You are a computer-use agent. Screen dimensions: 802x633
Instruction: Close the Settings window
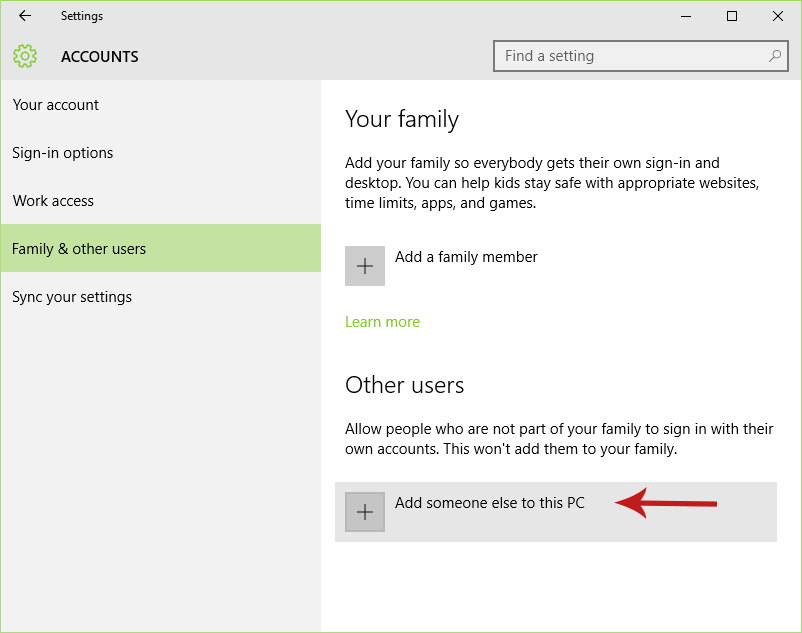778,16
